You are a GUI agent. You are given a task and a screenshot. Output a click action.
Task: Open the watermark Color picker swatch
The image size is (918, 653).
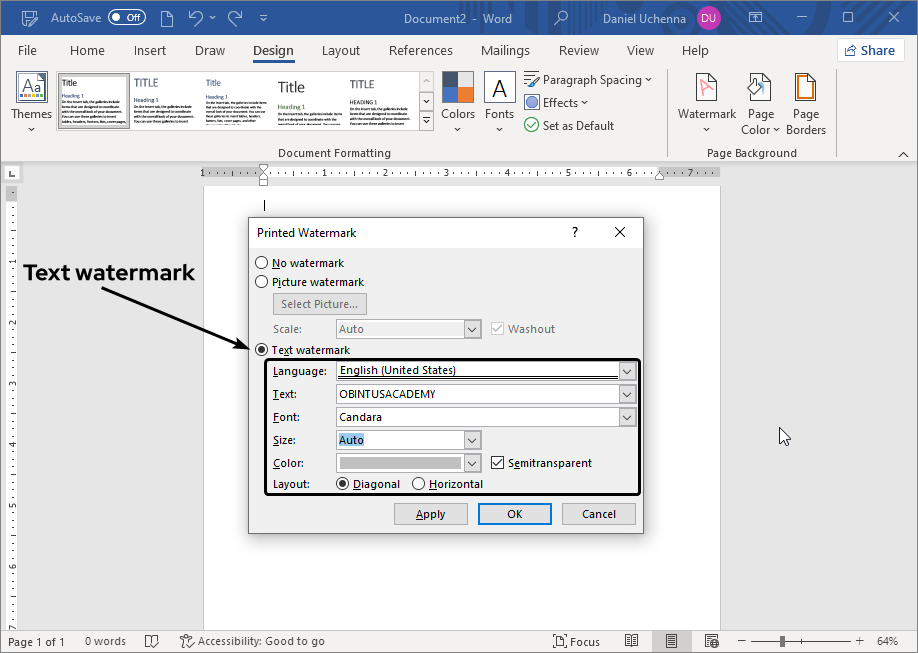coord(400,463)
